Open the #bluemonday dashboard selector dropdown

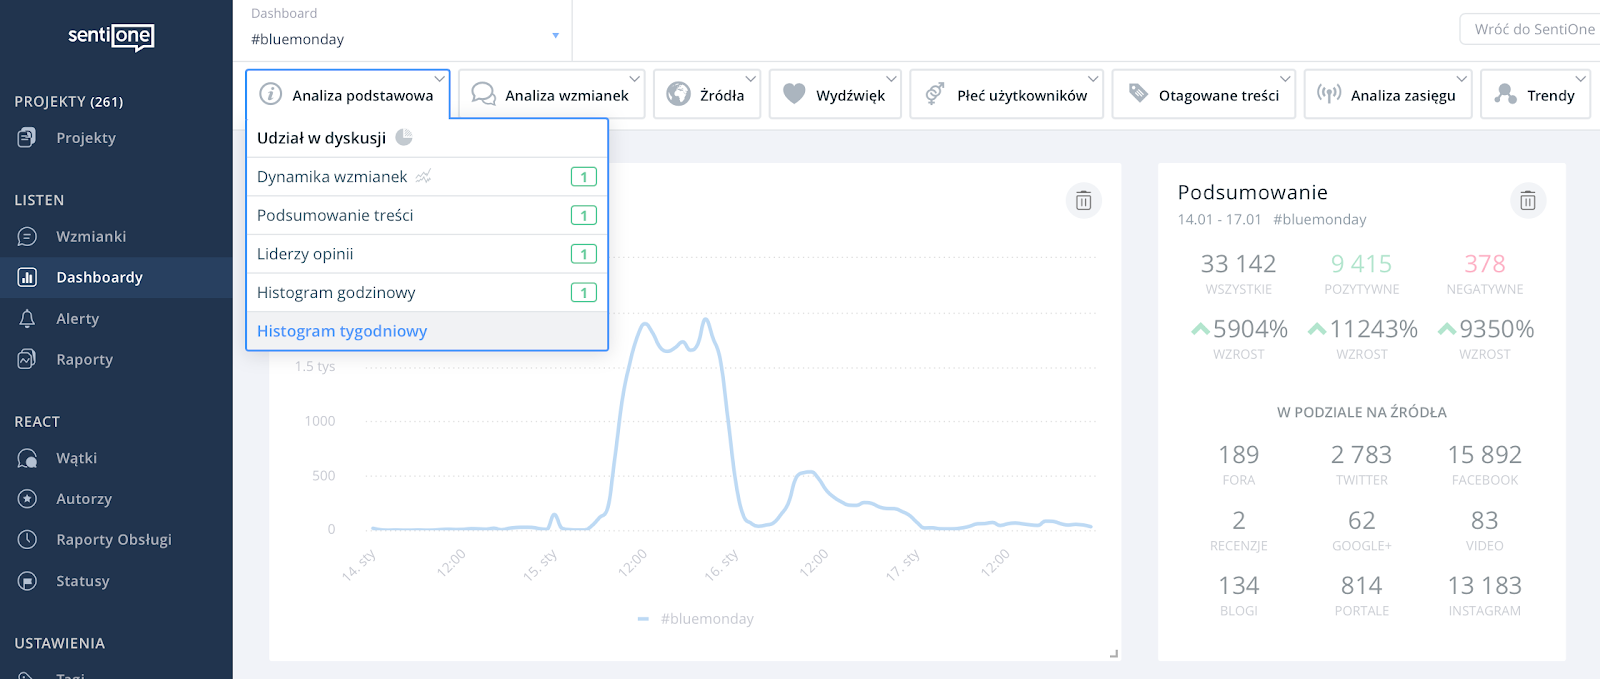coord(404,39)
